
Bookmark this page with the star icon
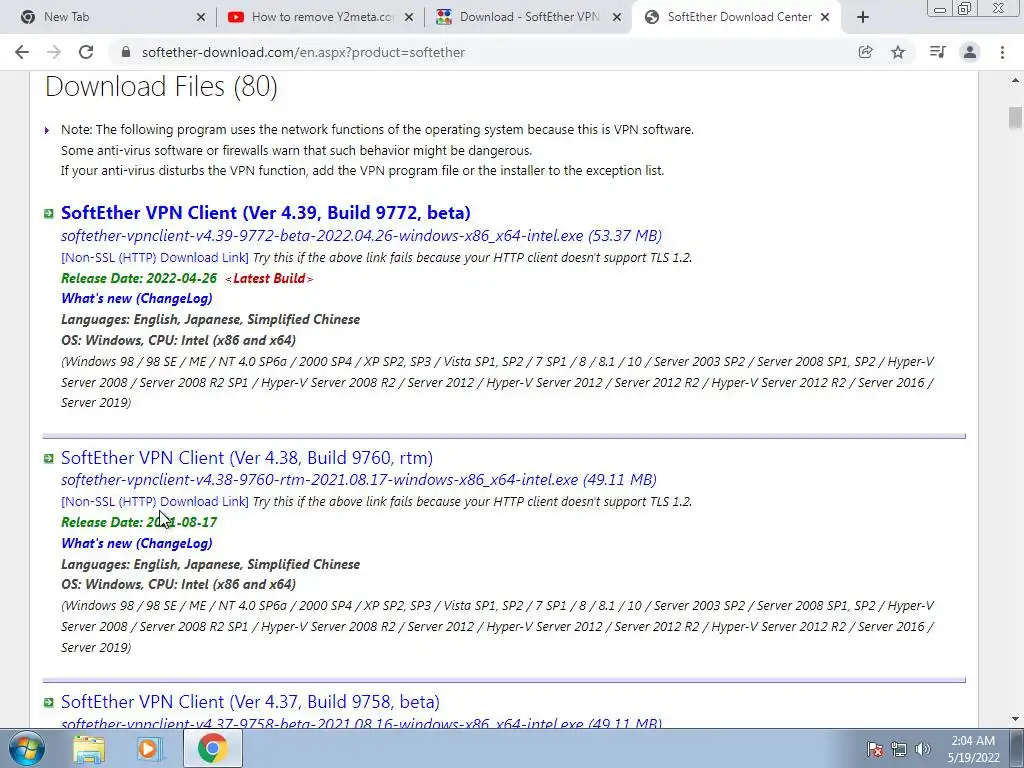tap(898, 52)
